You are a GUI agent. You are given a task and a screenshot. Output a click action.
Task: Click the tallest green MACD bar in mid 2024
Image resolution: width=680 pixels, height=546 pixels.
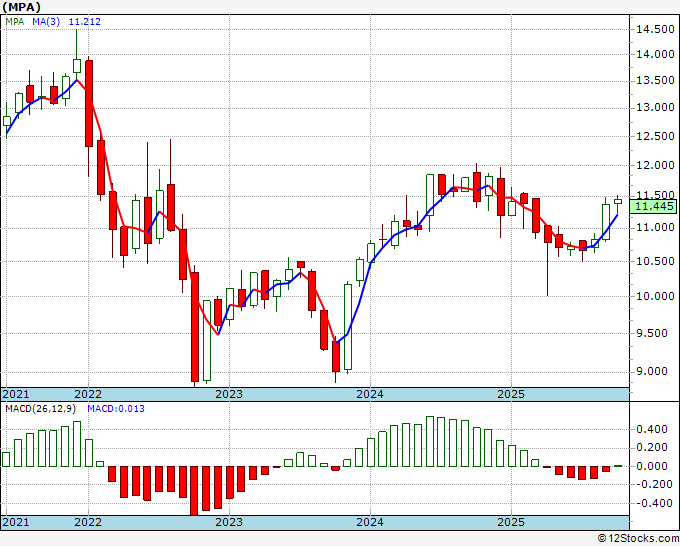[x=430, y=441]
